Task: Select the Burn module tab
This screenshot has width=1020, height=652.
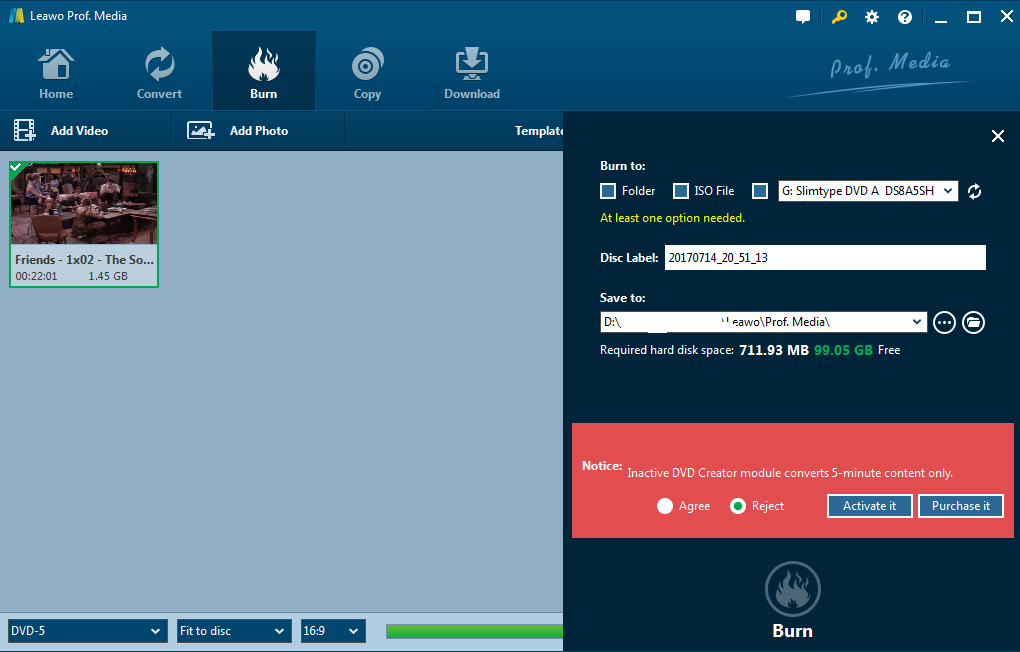Action: pyautogui.click(x=263, y=71)
